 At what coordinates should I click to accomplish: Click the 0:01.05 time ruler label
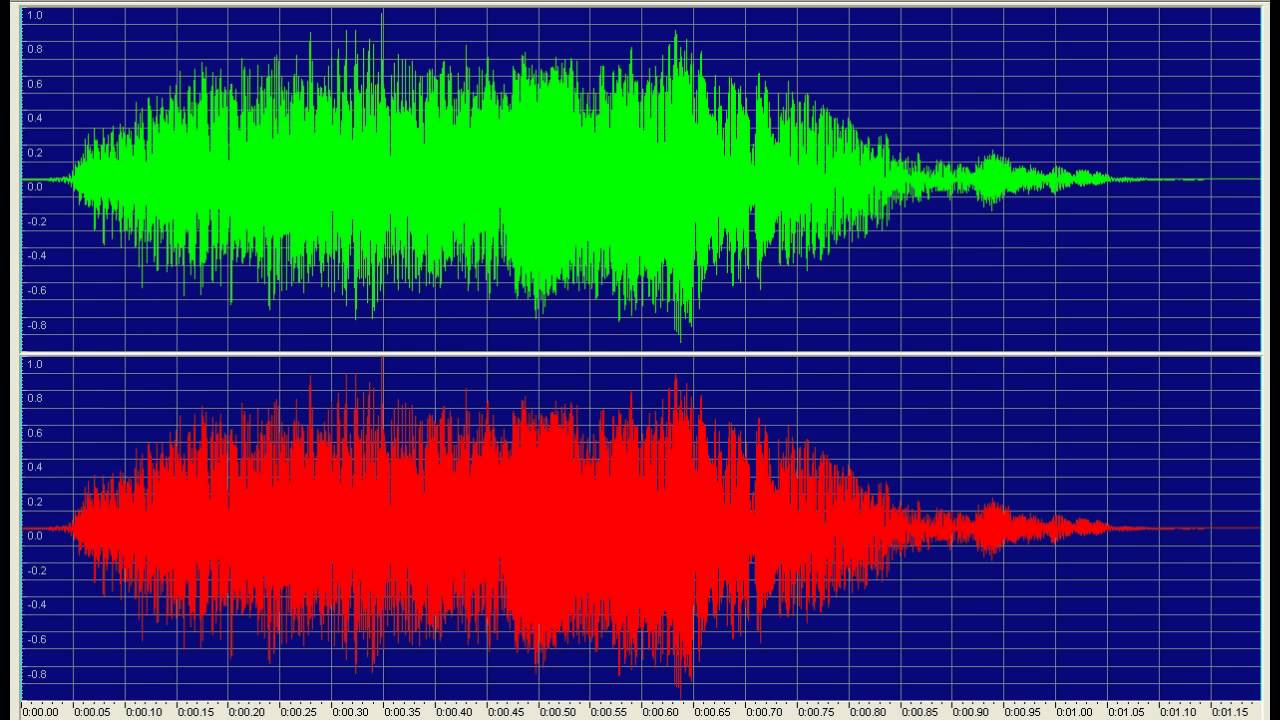[1126, 712]
